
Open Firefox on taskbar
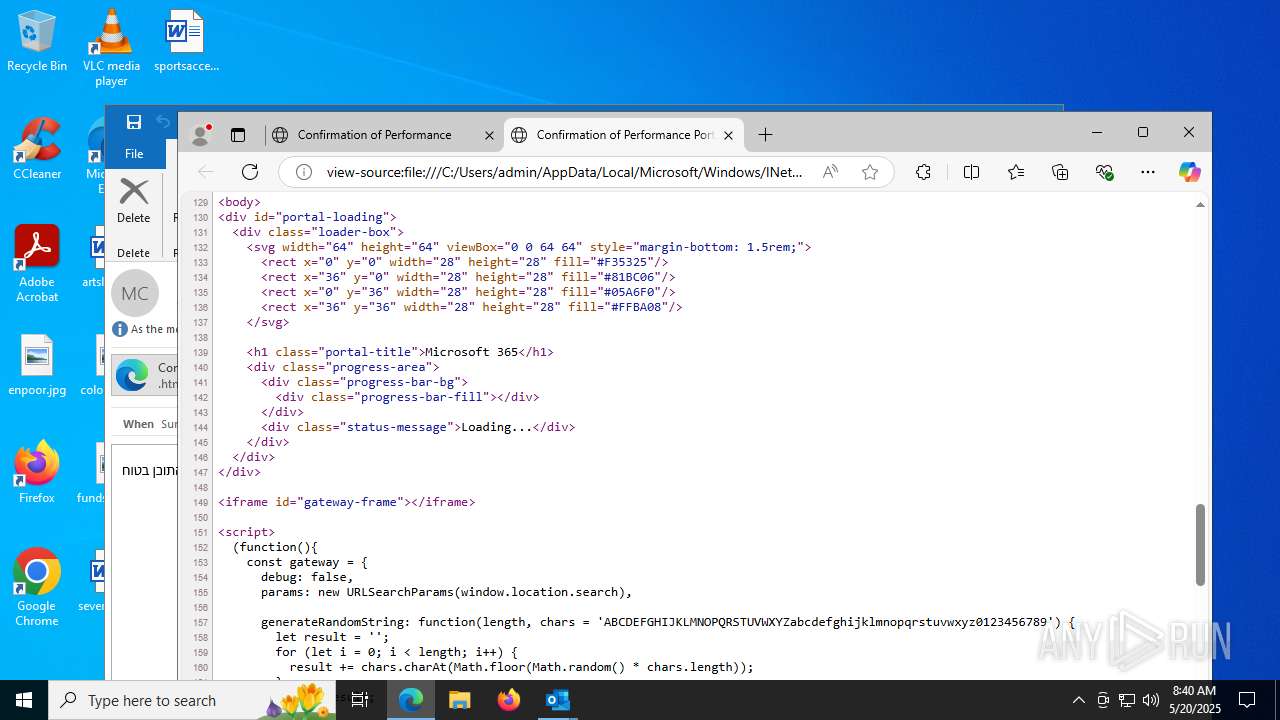tap(508, 700)
